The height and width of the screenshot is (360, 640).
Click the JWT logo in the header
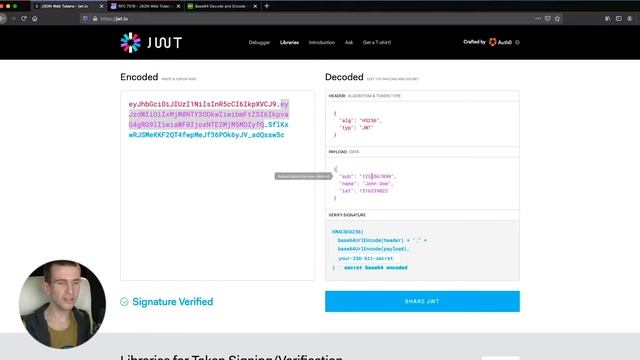(151, 42)
